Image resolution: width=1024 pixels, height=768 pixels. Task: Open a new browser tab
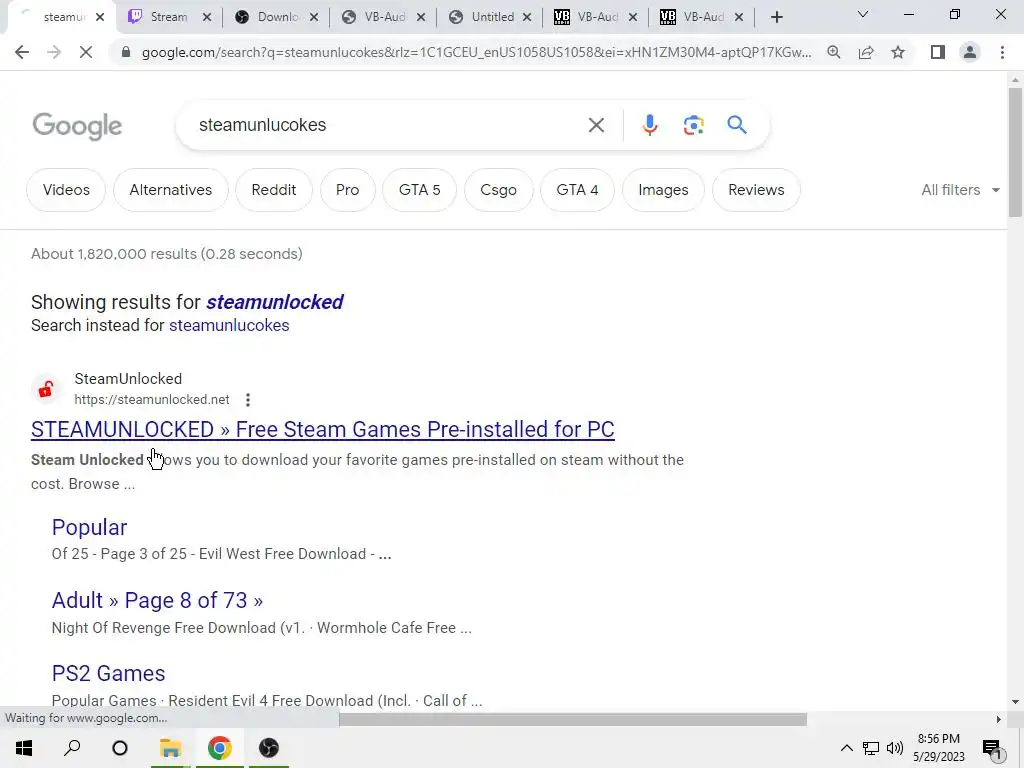point(776,17)
